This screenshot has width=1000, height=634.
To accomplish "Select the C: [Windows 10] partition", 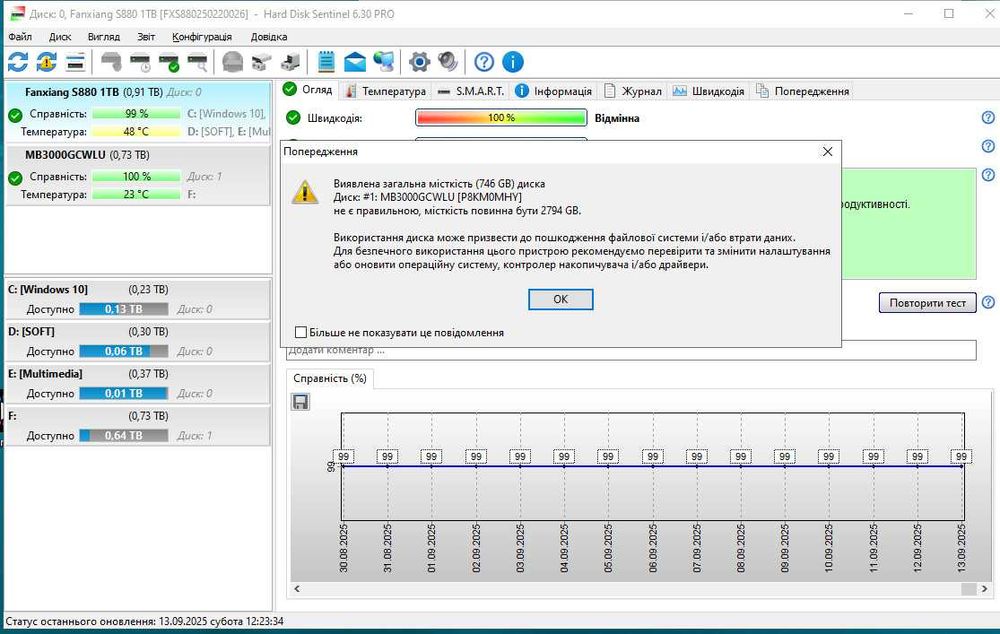I will (138, 299).
